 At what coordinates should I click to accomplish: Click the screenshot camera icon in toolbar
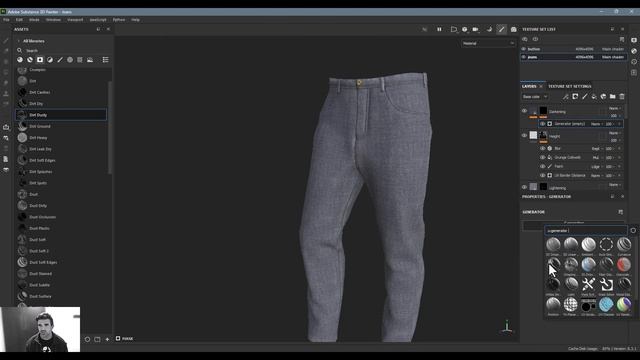(x=513, y=29)
